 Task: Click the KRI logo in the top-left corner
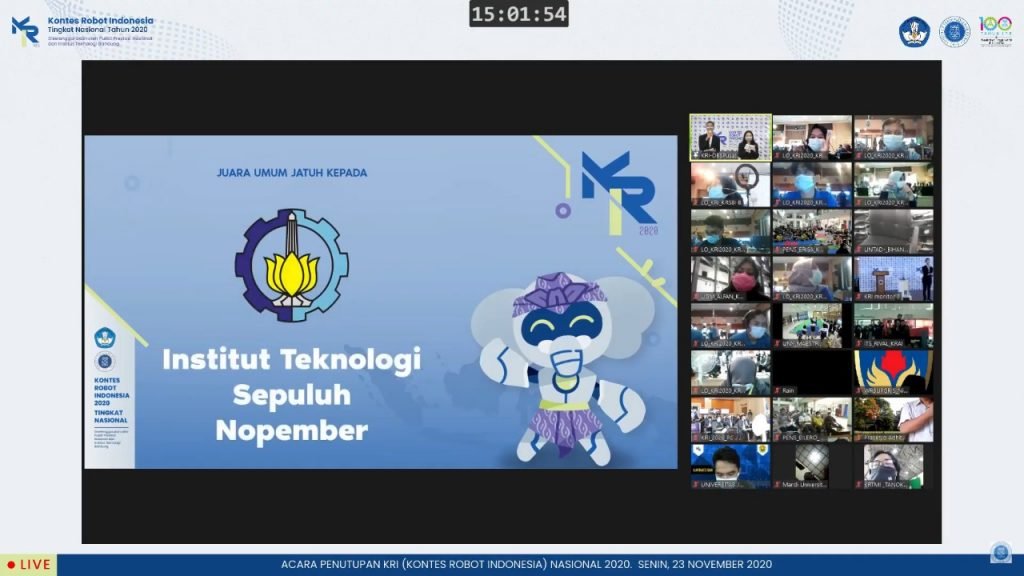point(25,30)
